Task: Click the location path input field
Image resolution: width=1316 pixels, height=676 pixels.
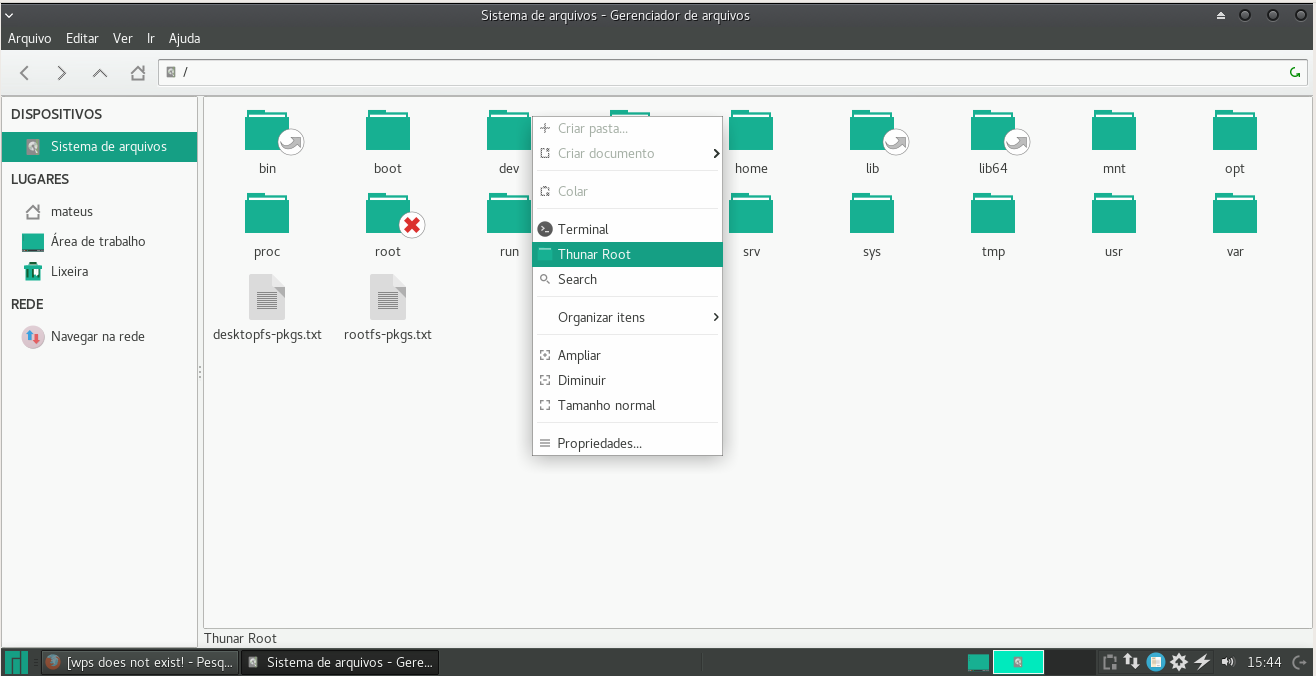Action: click(x=733, y=72)
